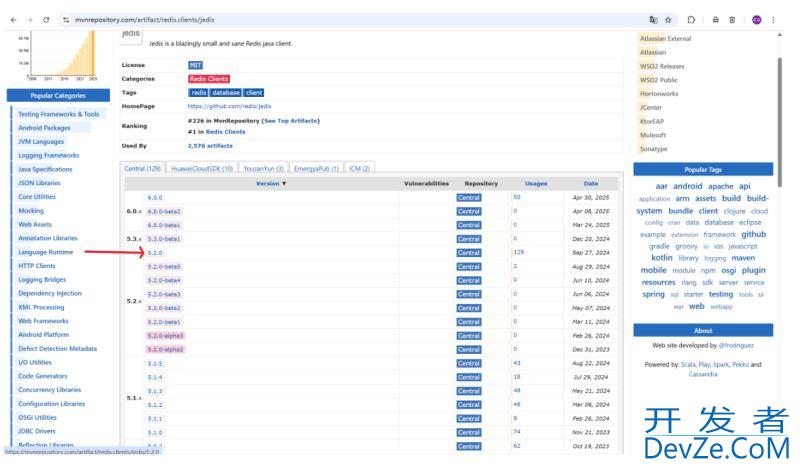Click the github popular tag
800x470 pixels.
point(754,234)
